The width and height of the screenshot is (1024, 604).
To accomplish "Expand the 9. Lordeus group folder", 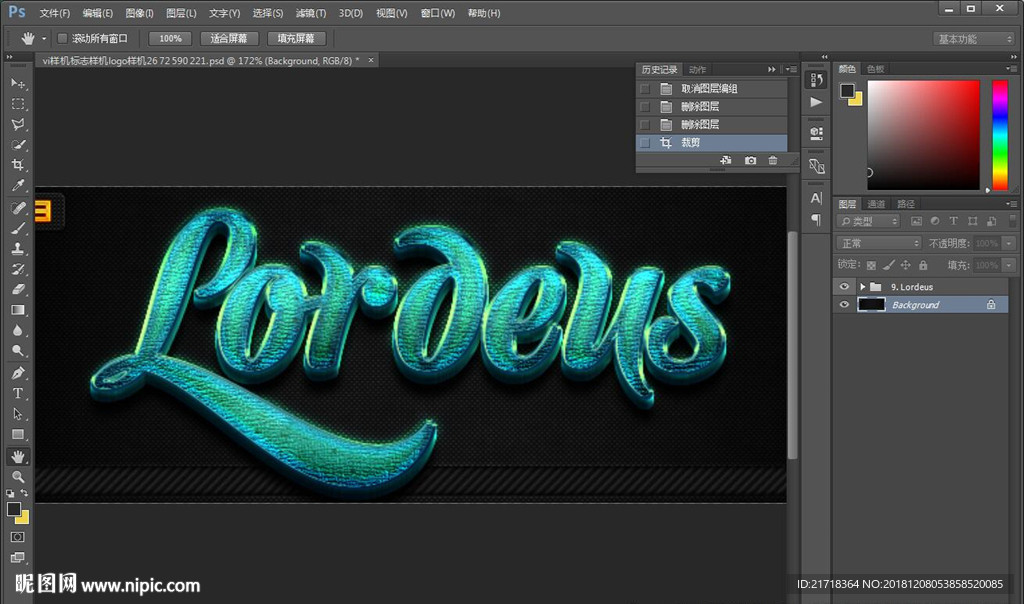I will coord(862,287).
